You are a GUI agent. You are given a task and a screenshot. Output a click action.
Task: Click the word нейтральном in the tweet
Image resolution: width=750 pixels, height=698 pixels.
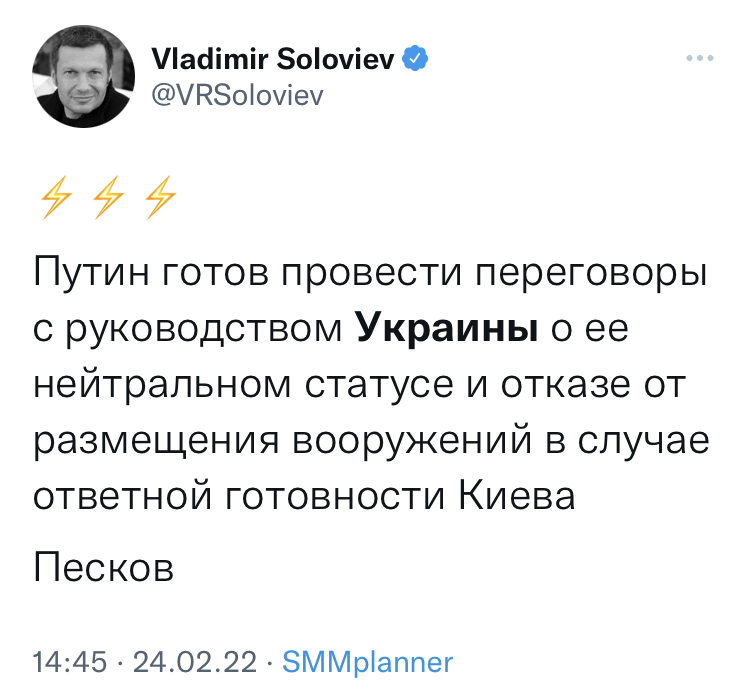(x=163, y=384)
